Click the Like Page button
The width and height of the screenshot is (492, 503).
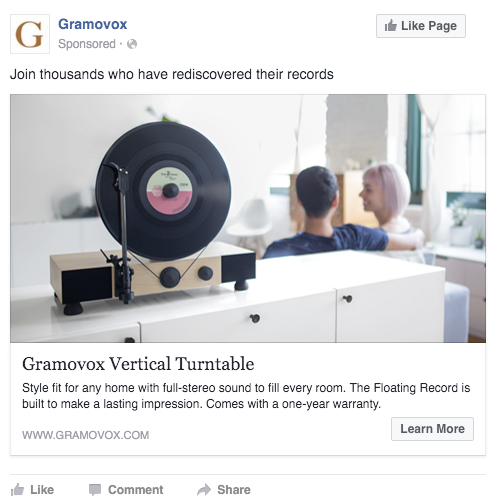pos(421,26)
